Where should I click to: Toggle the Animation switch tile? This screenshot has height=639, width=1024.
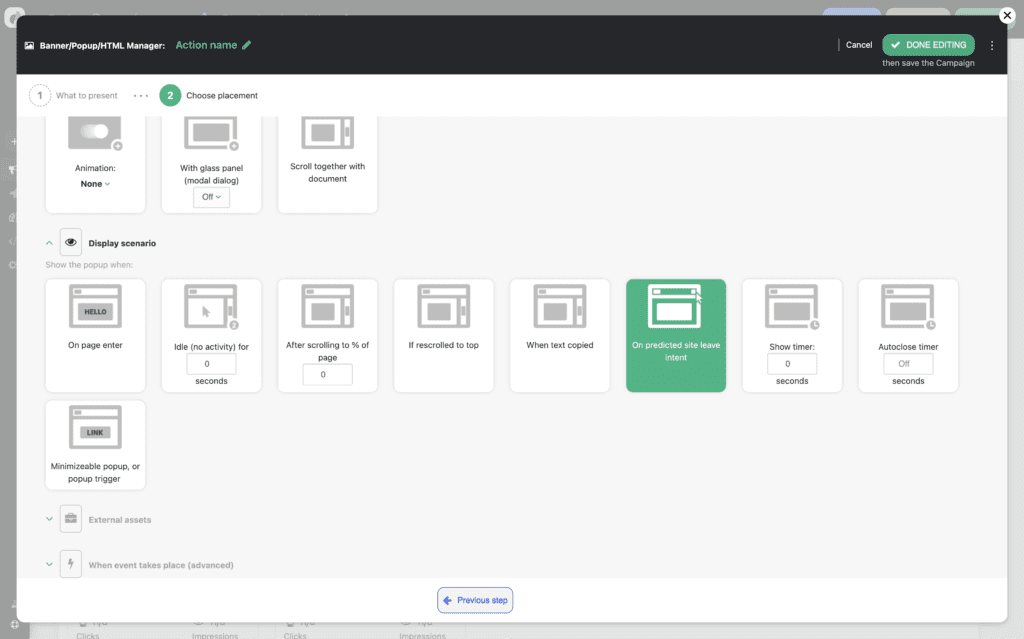click(95, 133)
